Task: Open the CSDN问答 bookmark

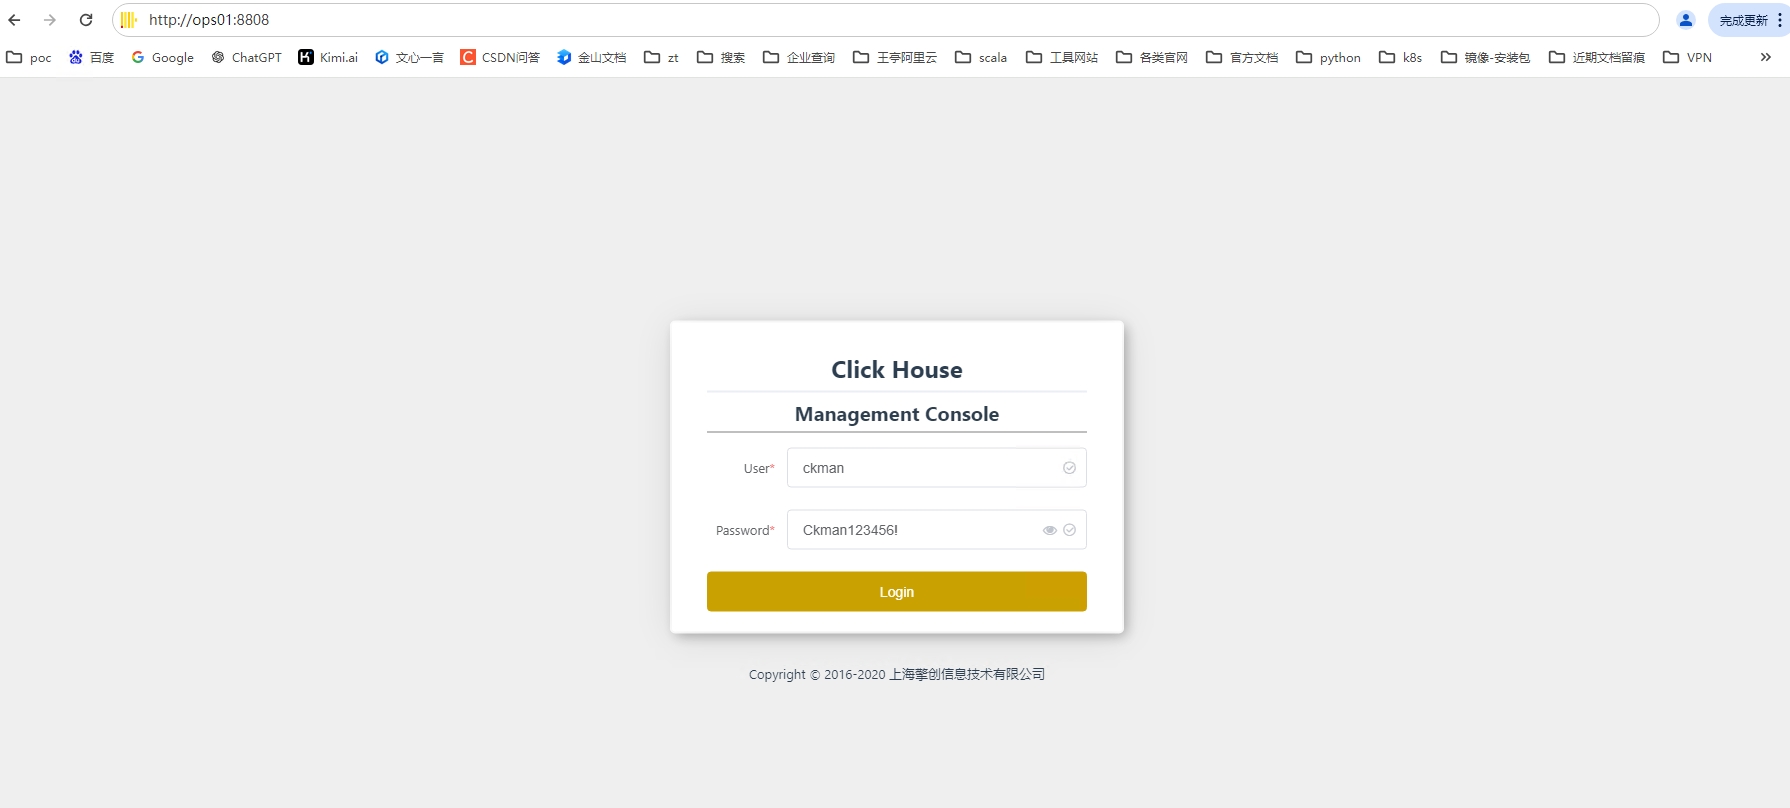Action: [500, 57]
